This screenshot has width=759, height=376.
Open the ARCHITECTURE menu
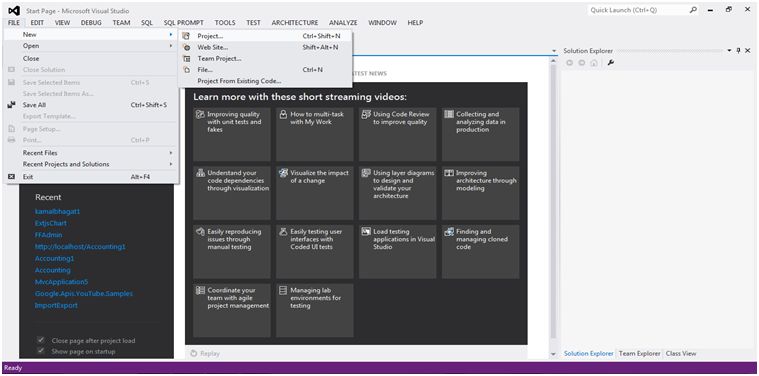[295, 23]
